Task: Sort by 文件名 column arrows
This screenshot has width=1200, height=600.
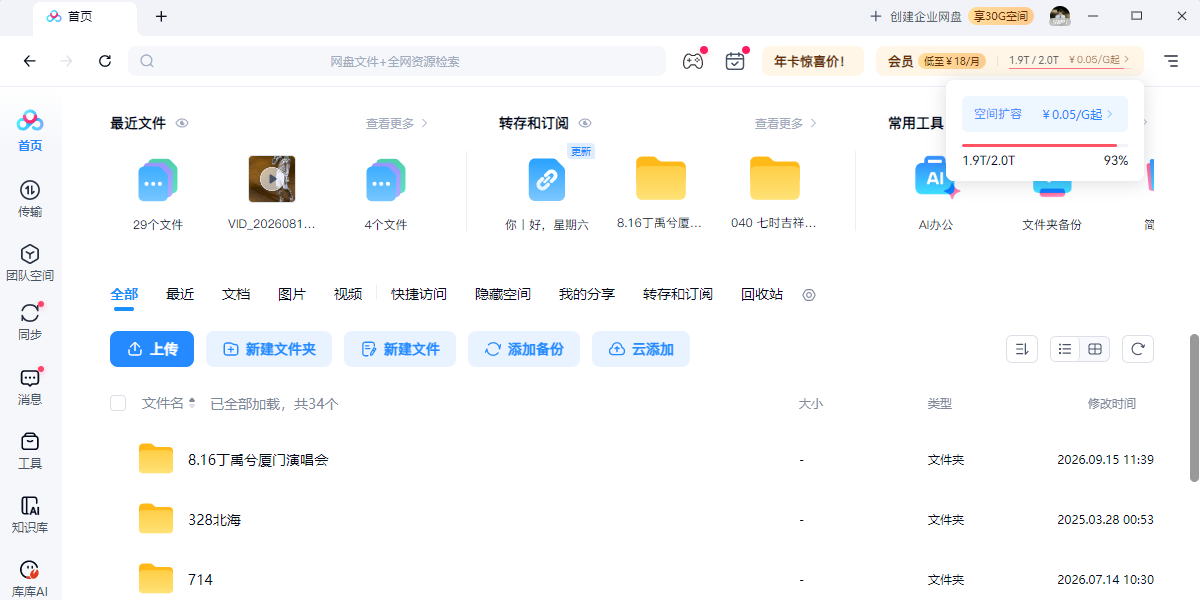Action: (191, 403)
